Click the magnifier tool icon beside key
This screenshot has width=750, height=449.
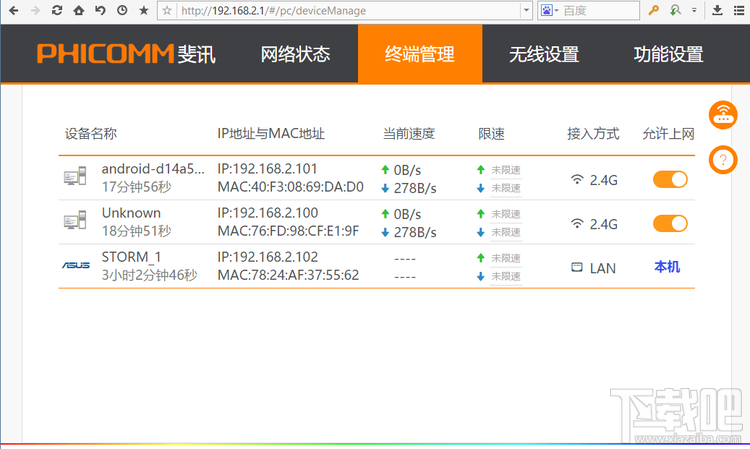(675, 10)
